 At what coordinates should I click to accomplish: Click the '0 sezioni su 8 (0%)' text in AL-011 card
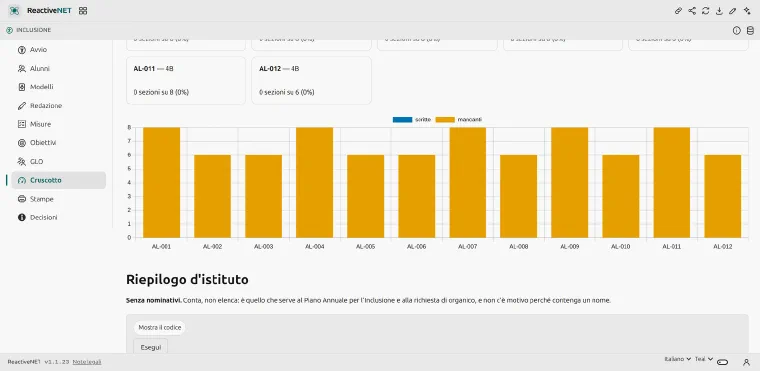pos(161,92)
